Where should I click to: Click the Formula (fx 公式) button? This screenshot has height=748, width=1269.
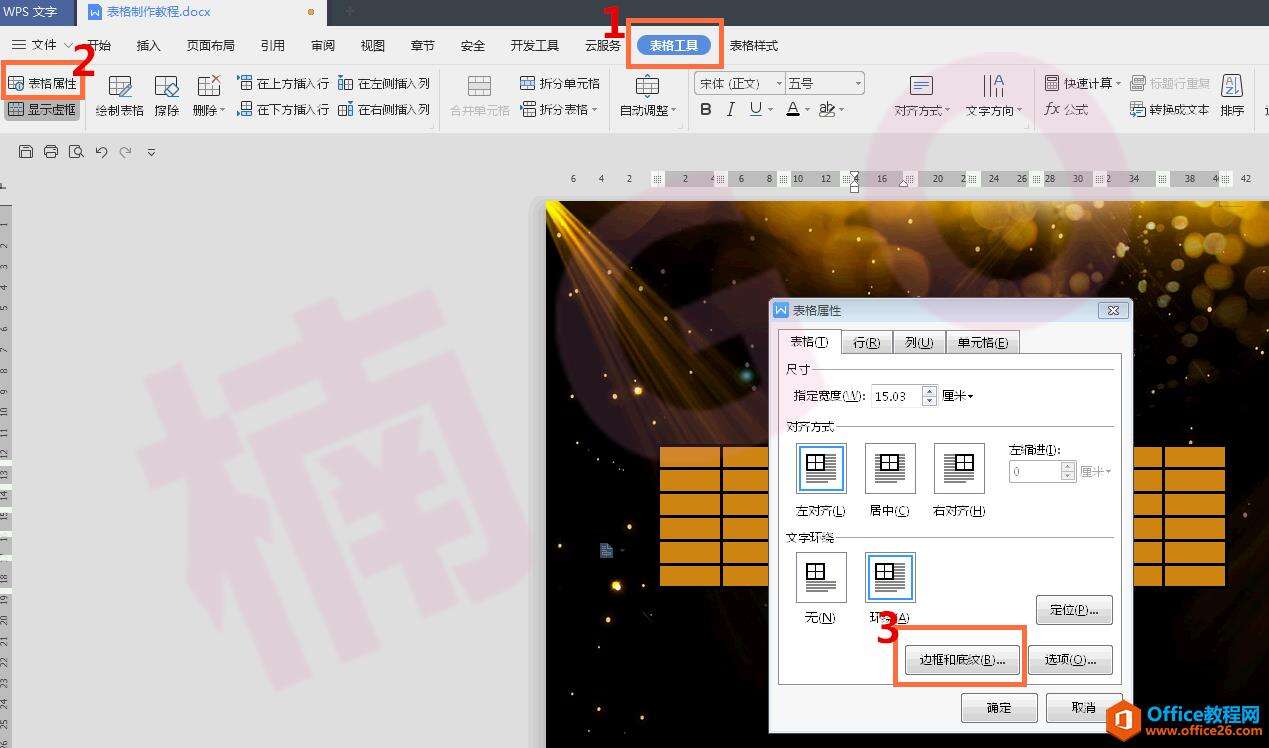tap(1066, 110)
